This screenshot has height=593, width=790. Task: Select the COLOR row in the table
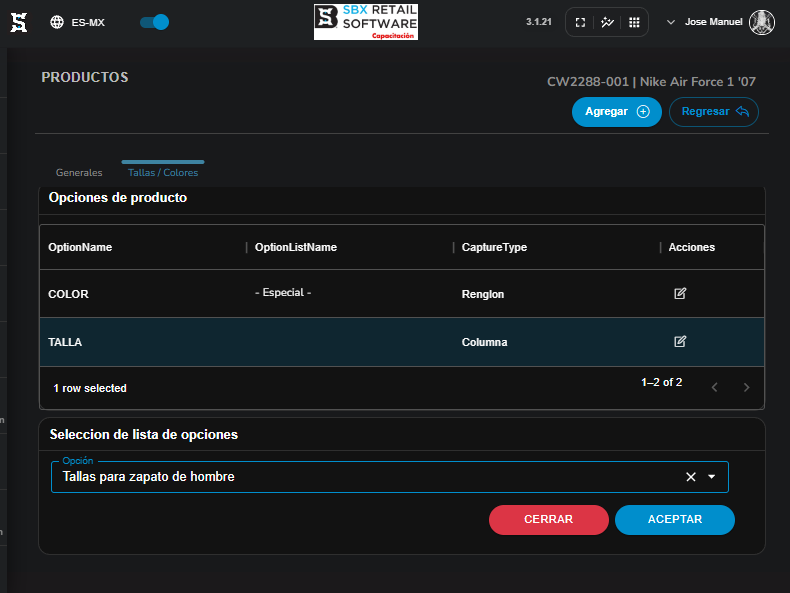[x=402, y=294]
